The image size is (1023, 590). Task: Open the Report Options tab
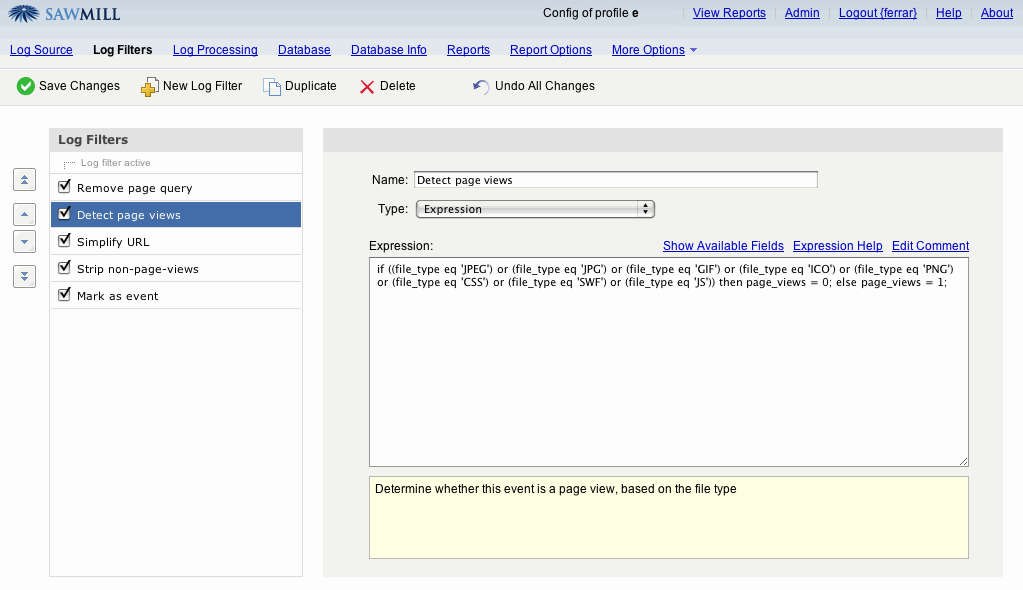tap(550, 50)
